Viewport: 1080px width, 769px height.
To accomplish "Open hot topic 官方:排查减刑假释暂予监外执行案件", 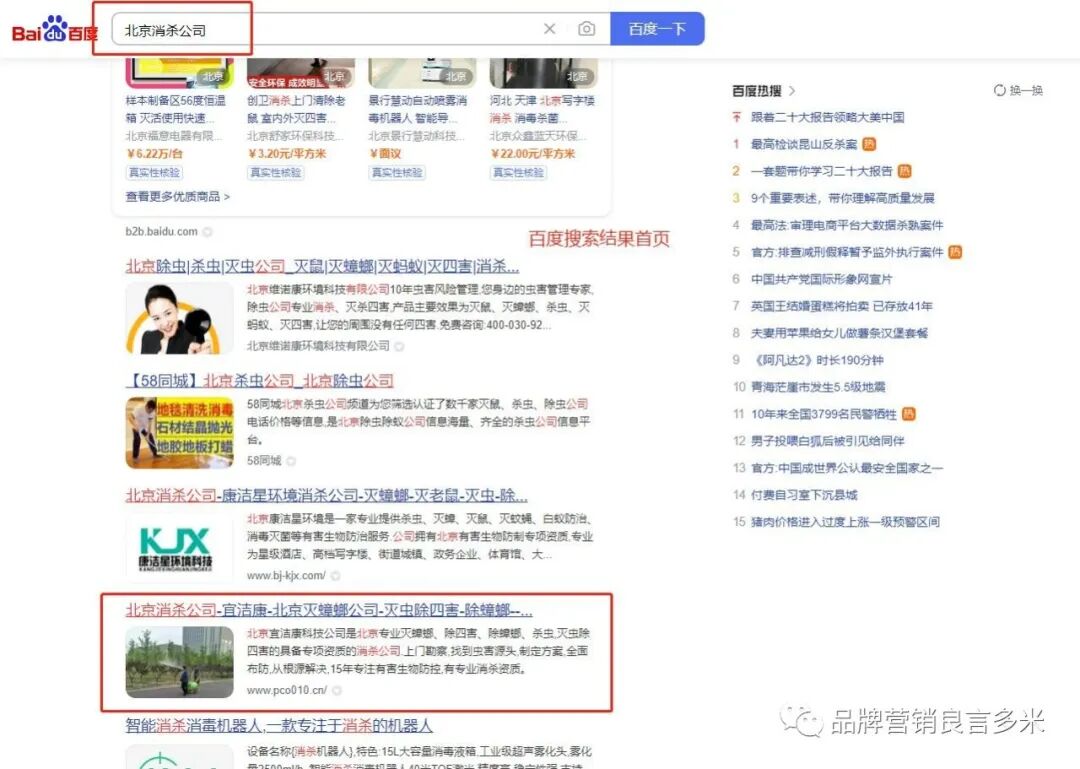I will click(x=847, y=252).
